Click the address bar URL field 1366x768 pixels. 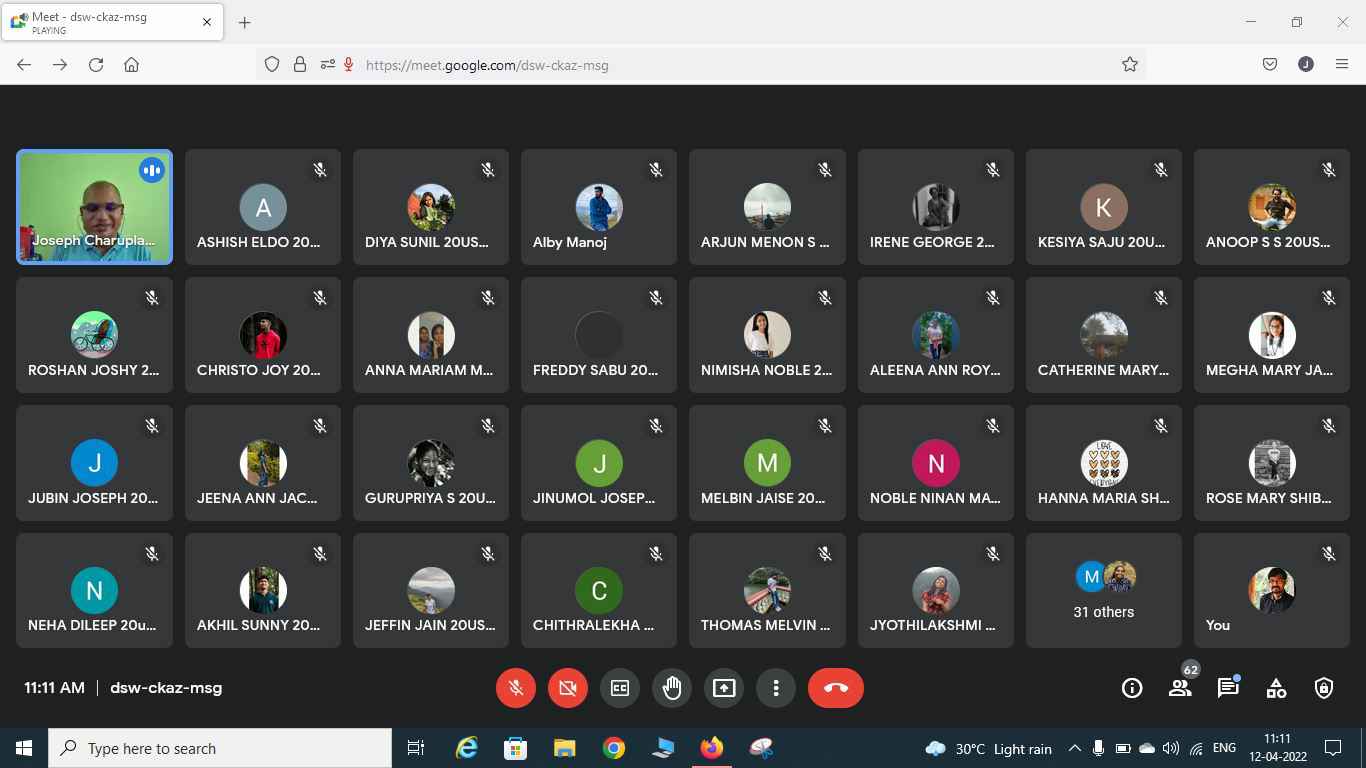click(x=700, y=64)
